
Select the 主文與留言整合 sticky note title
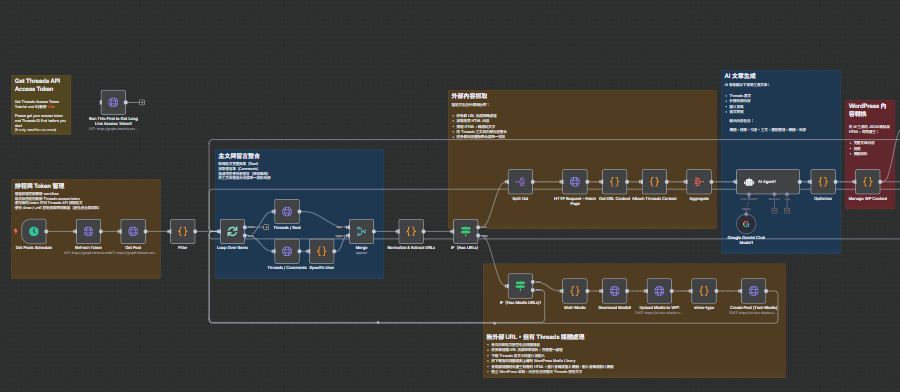(x=239, y=156)
